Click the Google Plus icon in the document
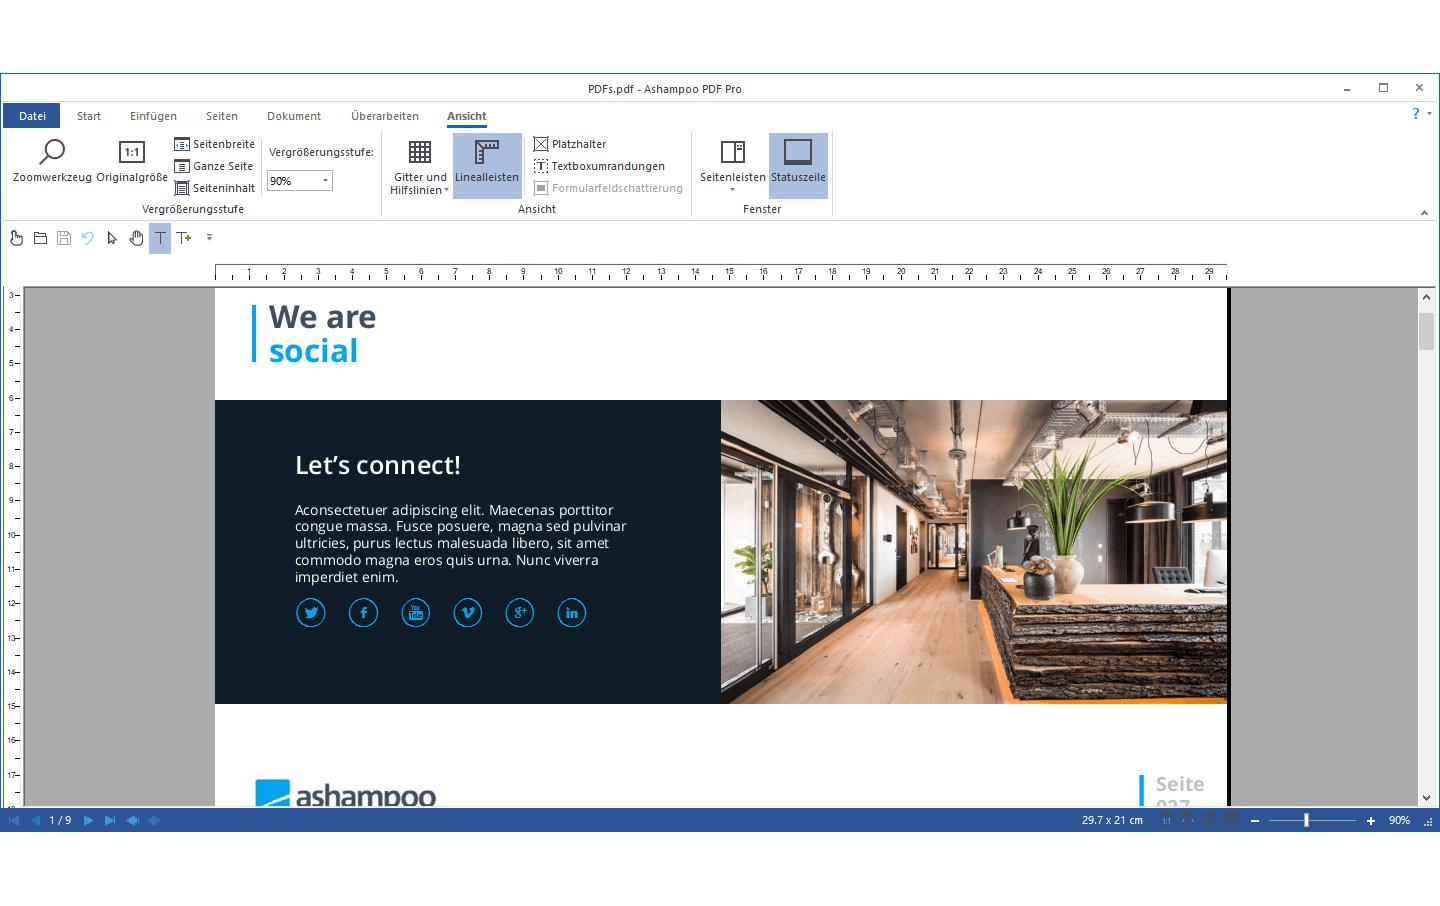Image resolution: width=1440 pixels, height=906 pixels. tap(519, 613)
